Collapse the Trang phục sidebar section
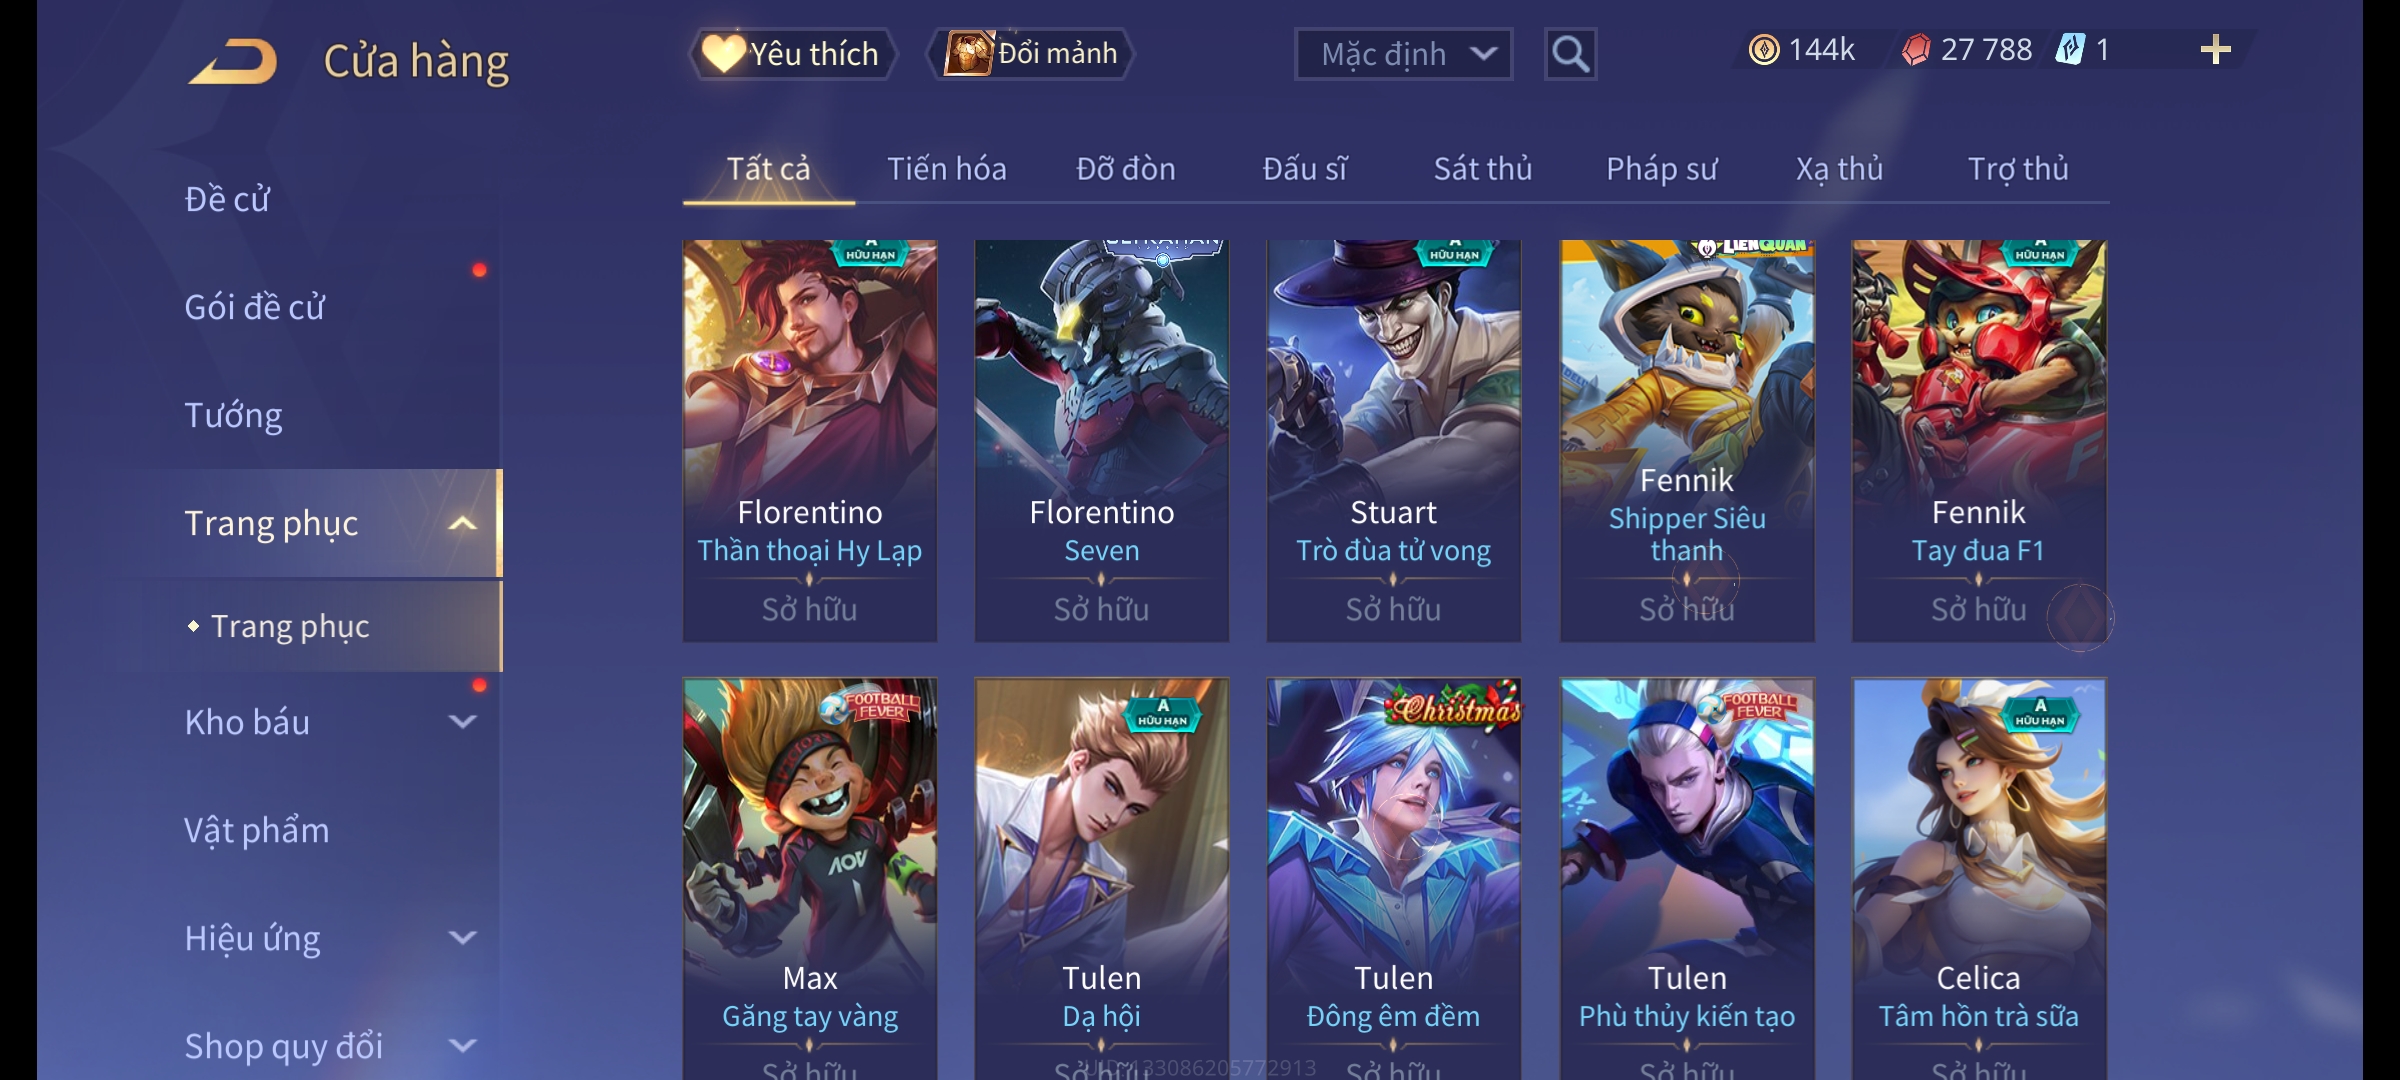 click(462, 524)
